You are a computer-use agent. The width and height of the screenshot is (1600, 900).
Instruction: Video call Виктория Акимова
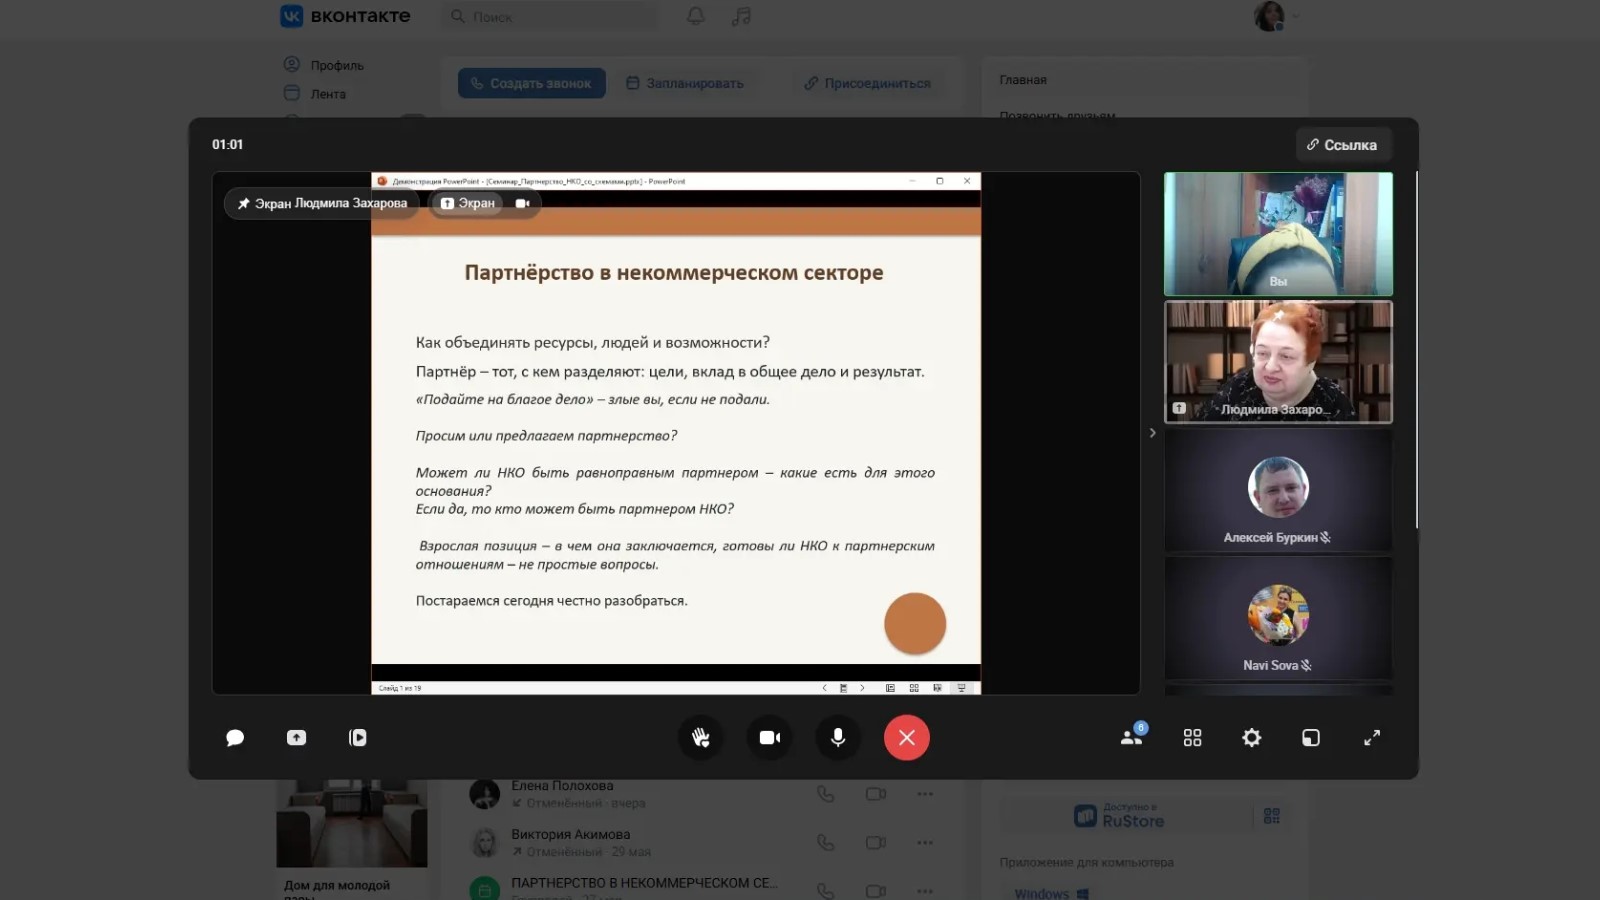(x=876, y=843)
